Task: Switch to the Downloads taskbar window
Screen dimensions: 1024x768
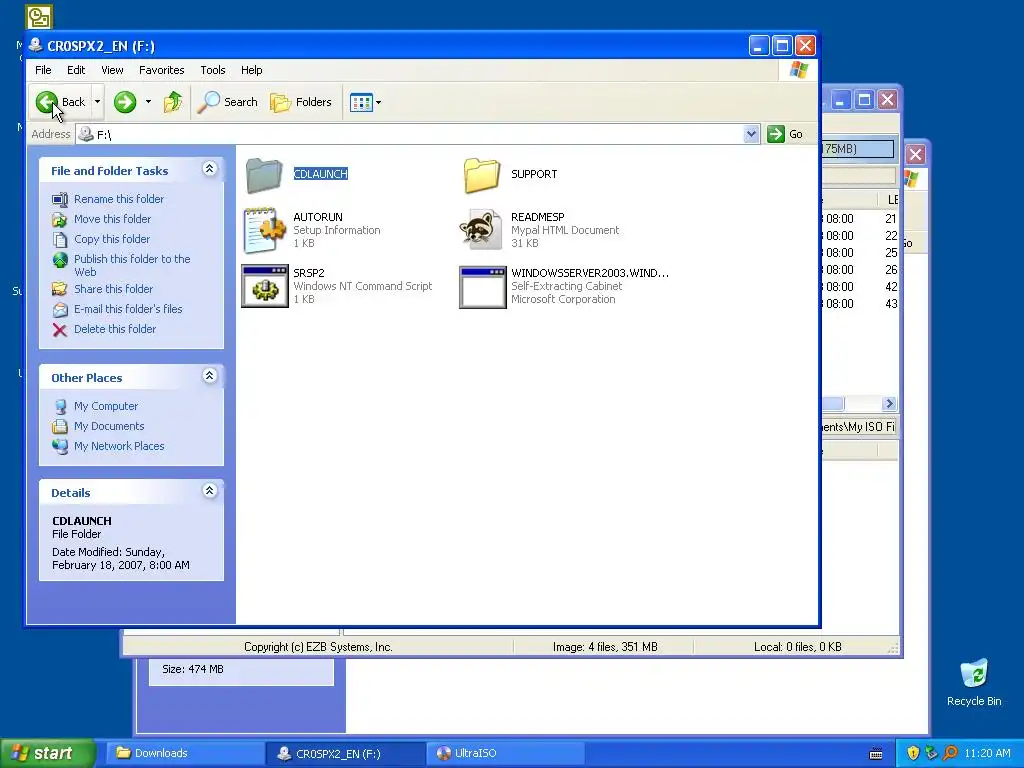Action: 183,754
